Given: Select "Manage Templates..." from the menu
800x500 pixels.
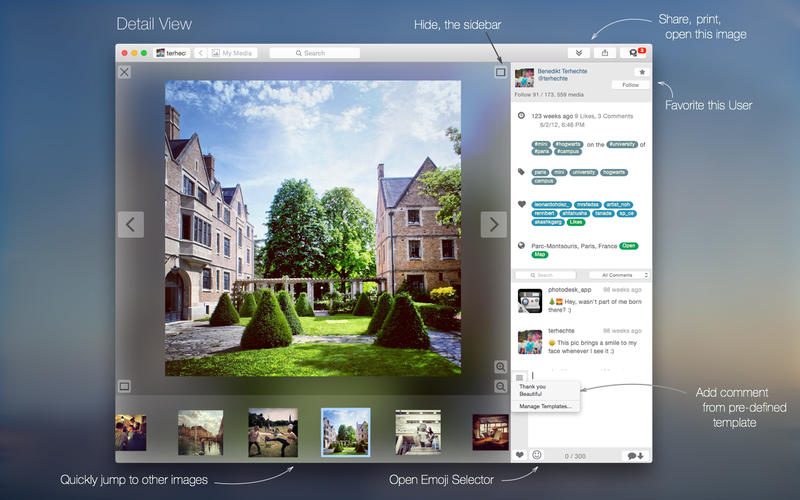Looking at the screenshot, I should [545, 406].
